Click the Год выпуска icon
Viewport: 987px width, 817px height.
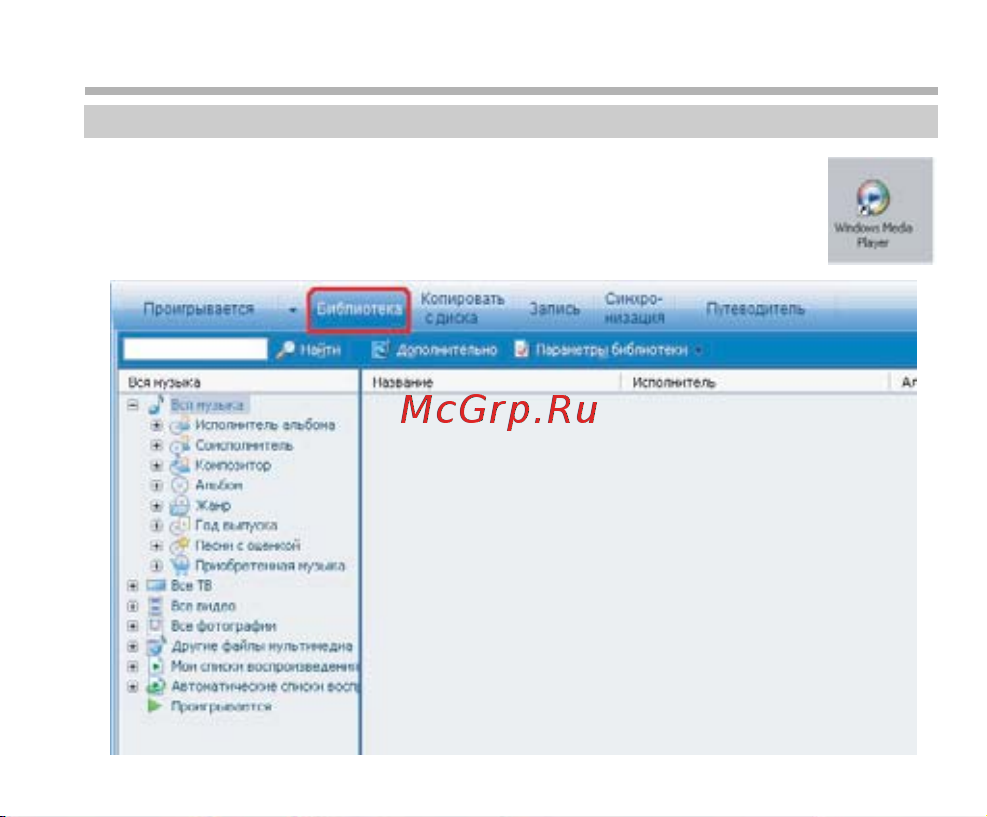(x=180, y=525)
